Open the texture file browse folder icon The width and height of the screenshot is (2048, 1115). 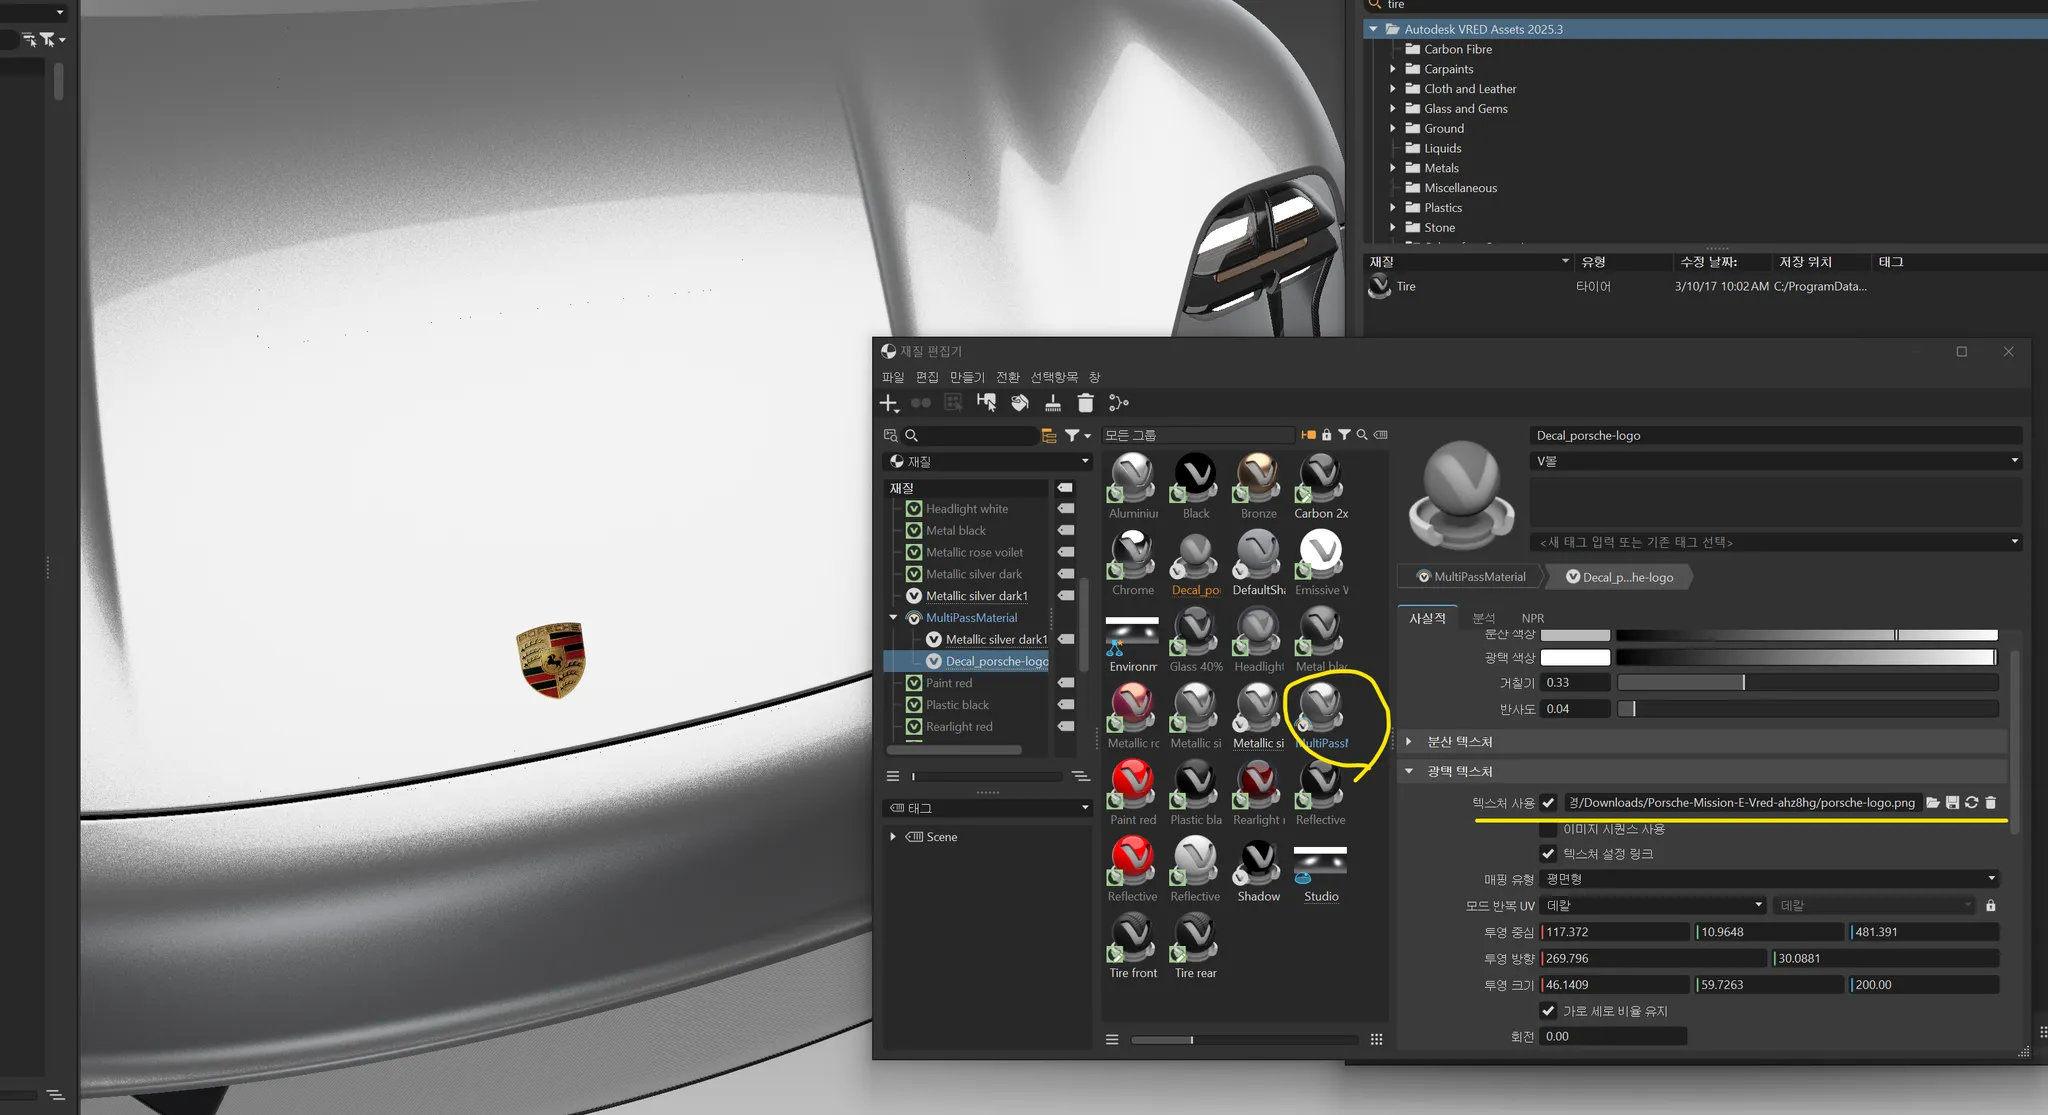click(1932, 803)
